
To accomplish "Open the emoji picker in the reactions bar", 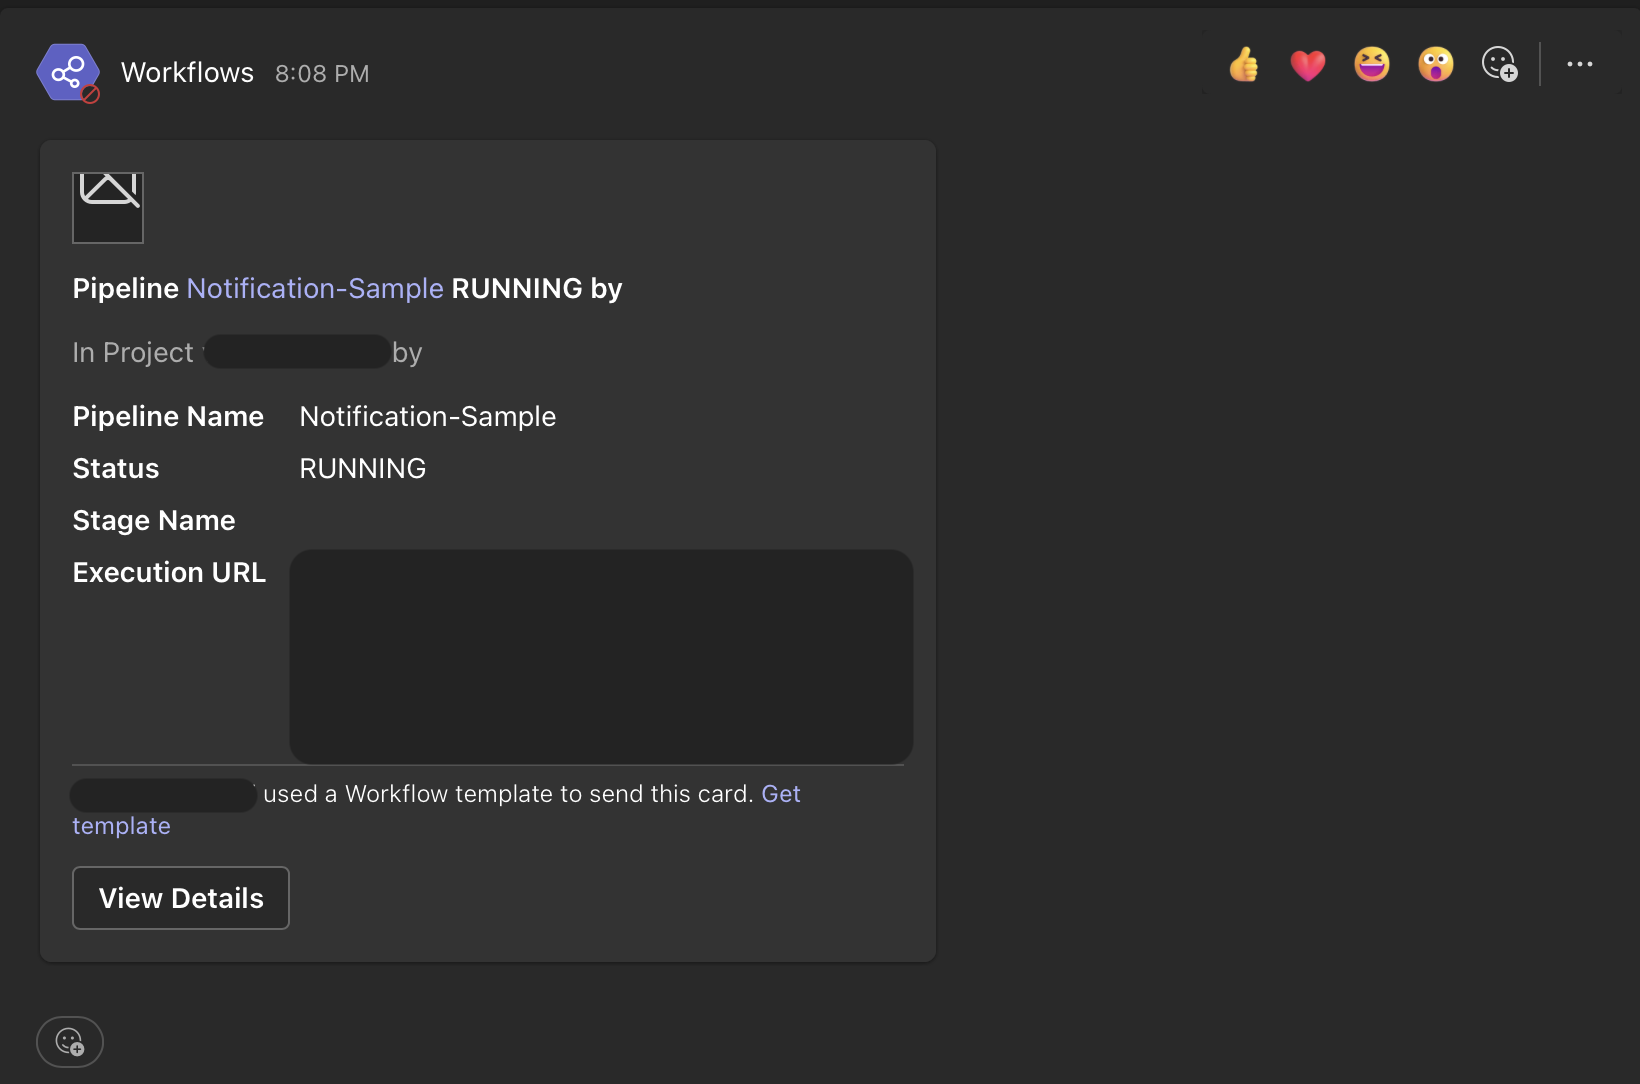I will (1499, 65).
